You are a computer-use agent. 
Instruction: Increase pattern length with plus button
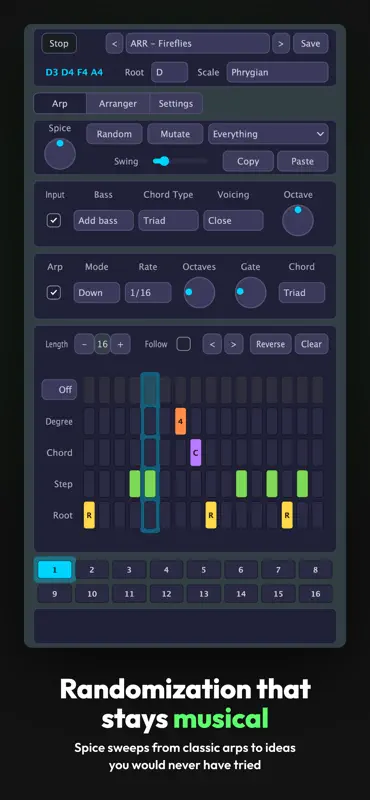(x=120, y=344)
